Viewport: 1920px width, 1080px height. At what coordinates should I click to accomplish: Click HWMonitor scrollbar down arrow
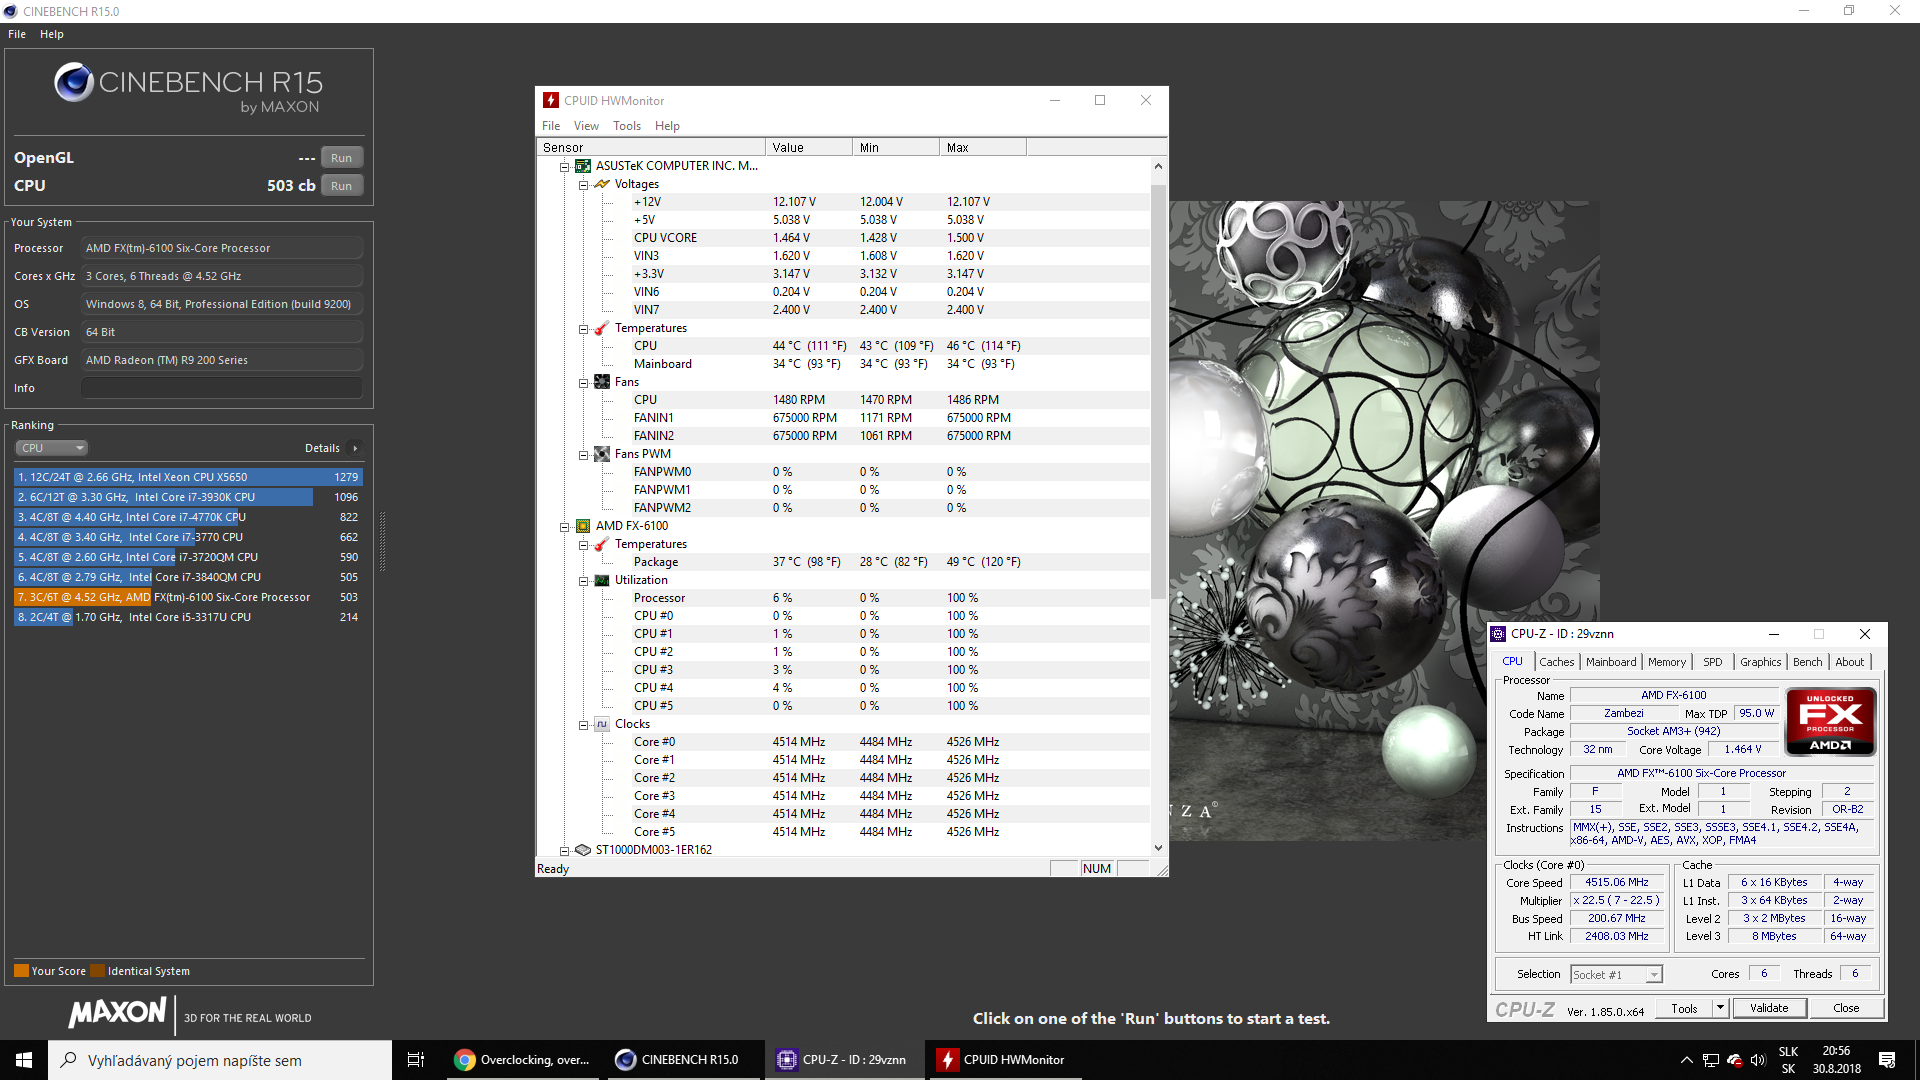click(1158, 847)
